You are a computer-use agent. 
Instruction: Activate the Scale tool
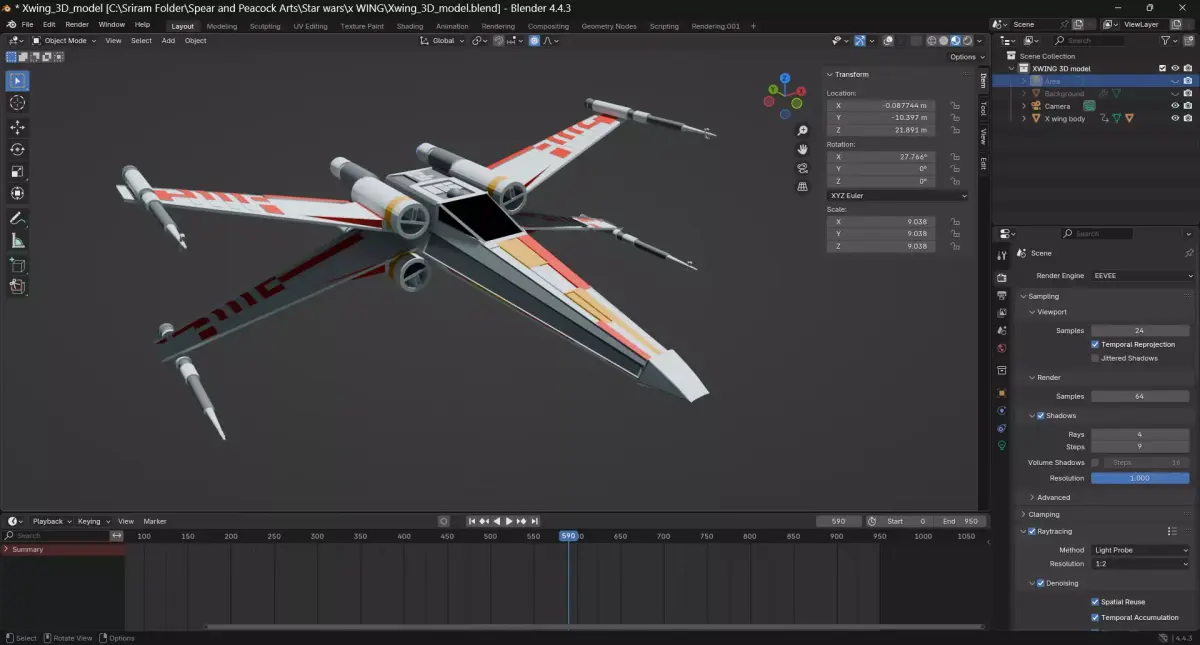coord(17,171)
